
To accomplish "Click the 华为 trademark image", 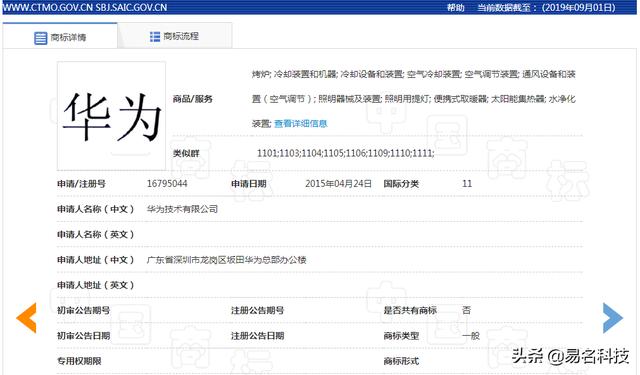I will (x=111, y=116).
